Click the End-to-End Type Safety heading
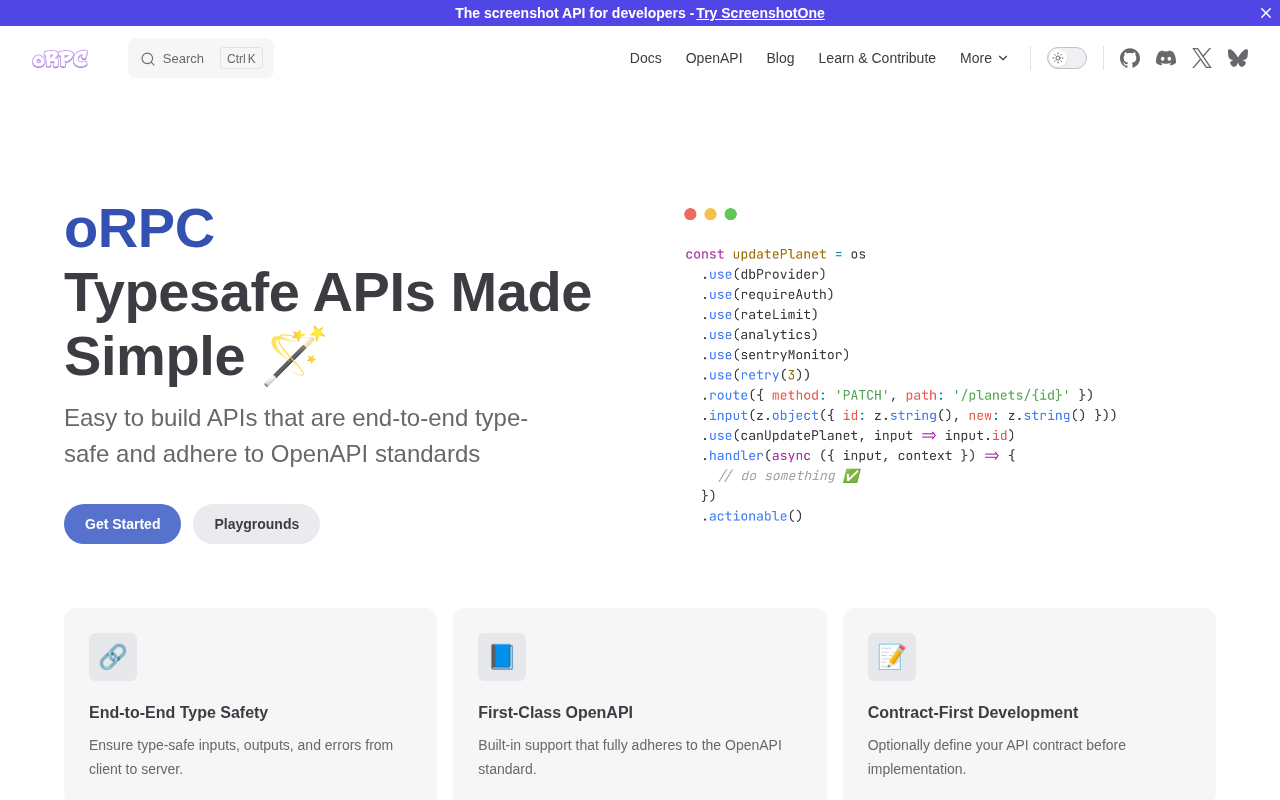 (x=179, y=713)
